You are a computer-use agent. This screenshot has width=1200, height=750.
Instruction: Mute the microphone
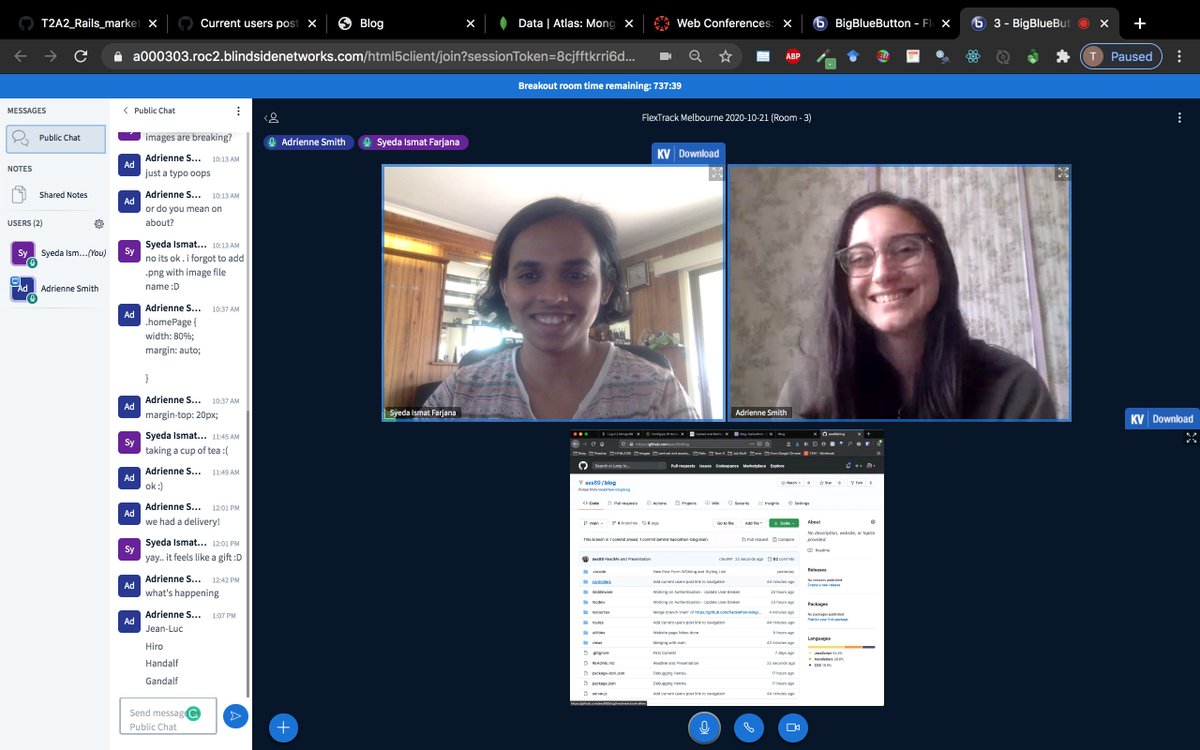tap(704, 728)
